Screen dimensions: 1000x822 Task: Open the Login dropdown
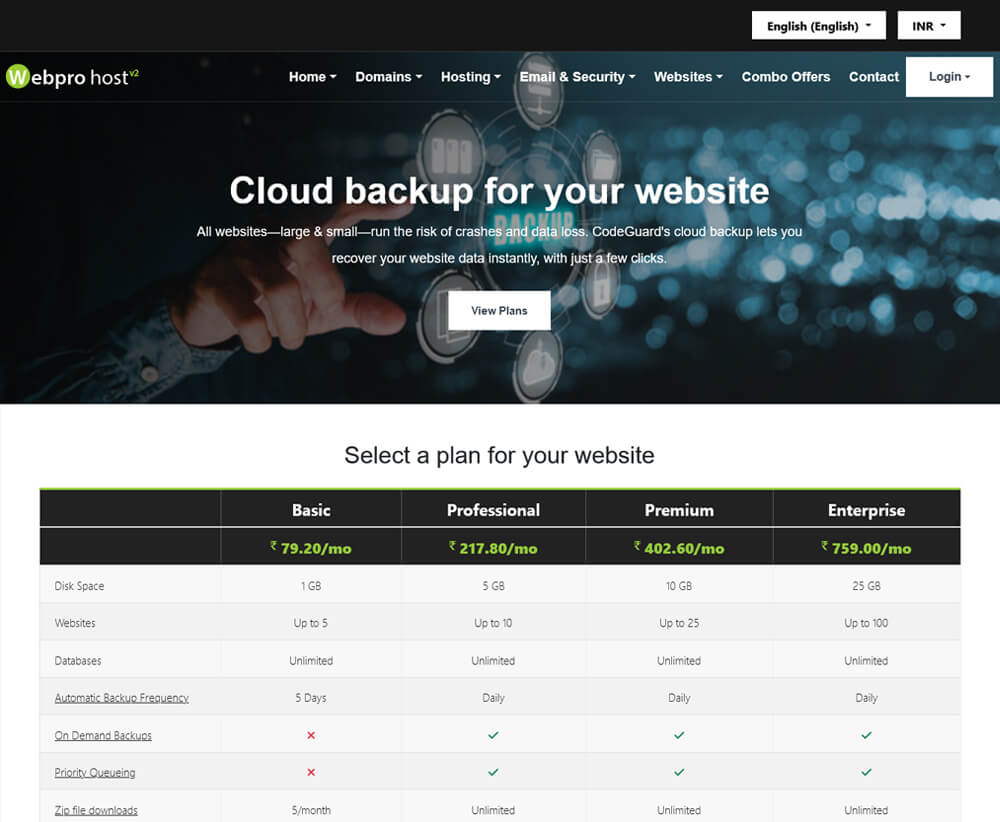[x=949, y=77]
